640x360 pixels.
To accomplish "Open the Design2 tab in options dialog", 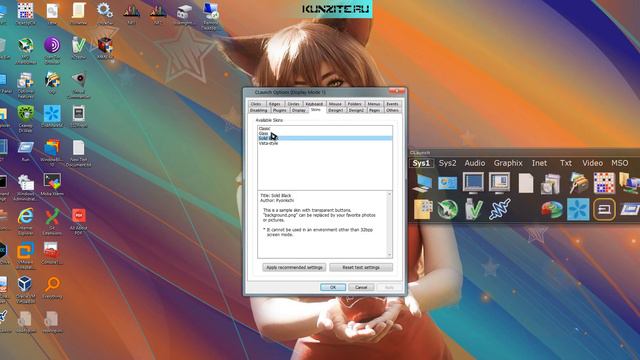I will pos(356,110).
